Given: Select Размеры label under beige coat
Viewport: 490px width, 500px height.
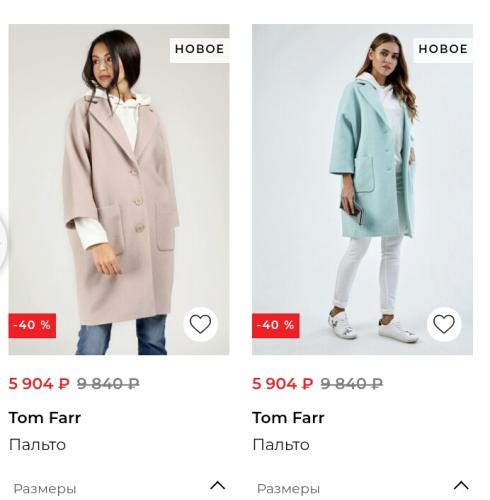Looking at the screenshot, I should pos(45,489).
